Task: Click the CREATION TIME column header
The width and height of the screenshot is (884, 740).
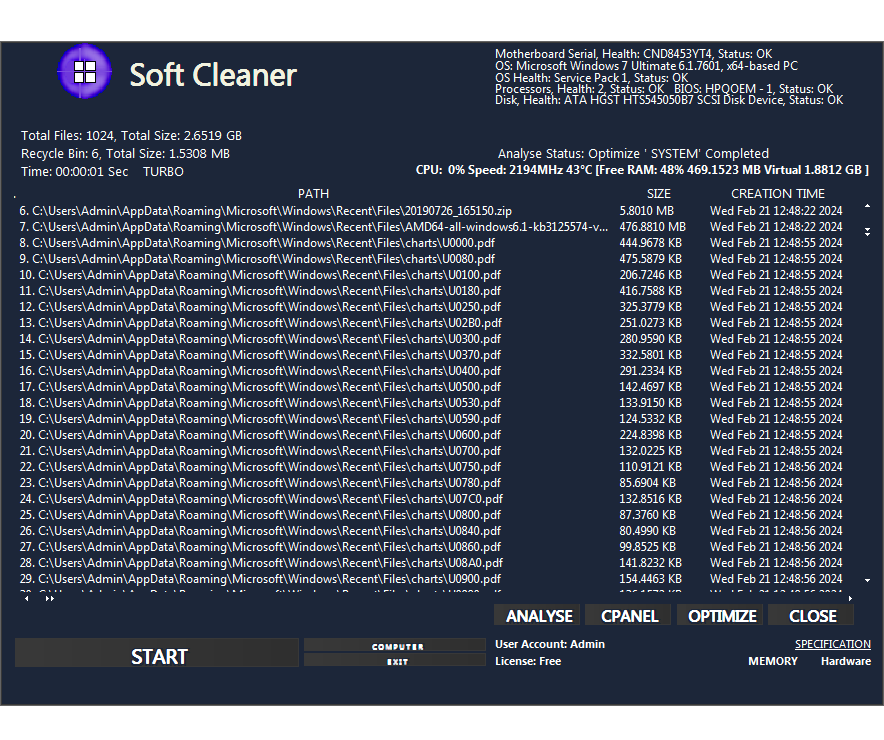Action: [777, 194]
